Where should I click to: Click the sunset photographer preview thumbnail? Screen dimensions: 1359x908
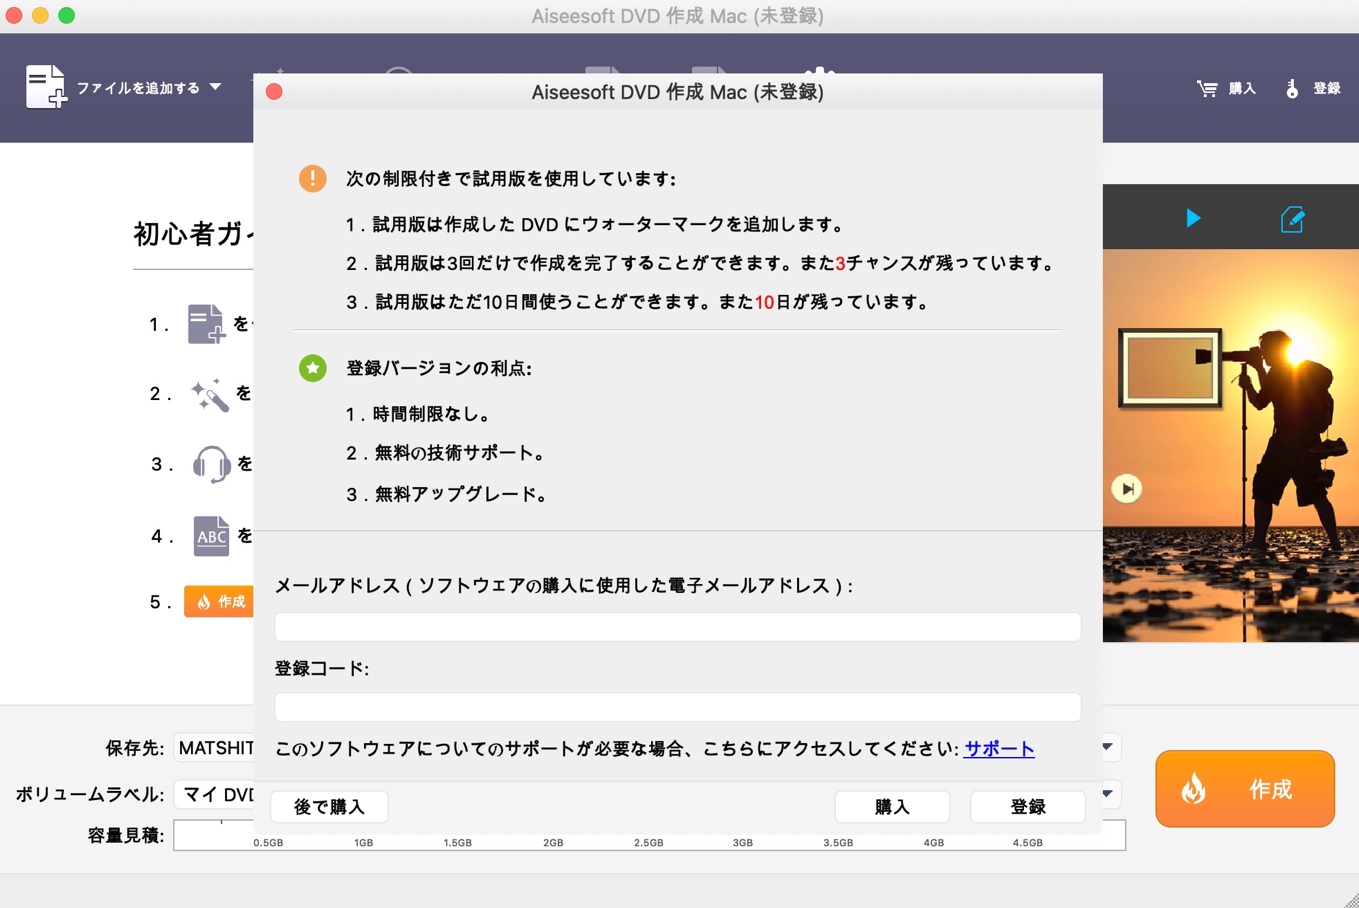[x=1231, y=445]
